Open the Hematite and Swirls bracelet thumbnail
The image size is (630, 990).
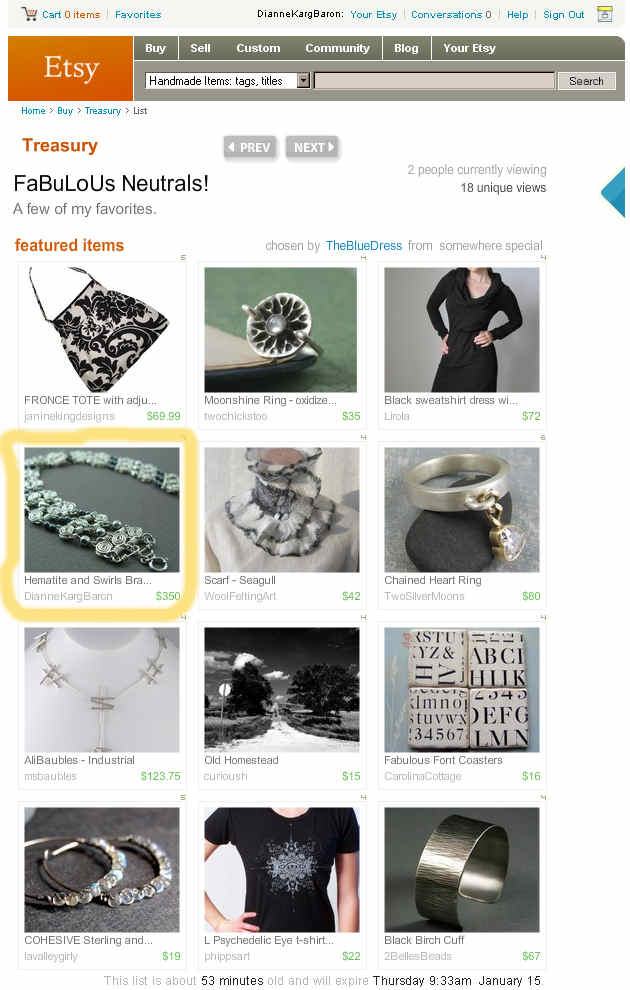(102, 510)
